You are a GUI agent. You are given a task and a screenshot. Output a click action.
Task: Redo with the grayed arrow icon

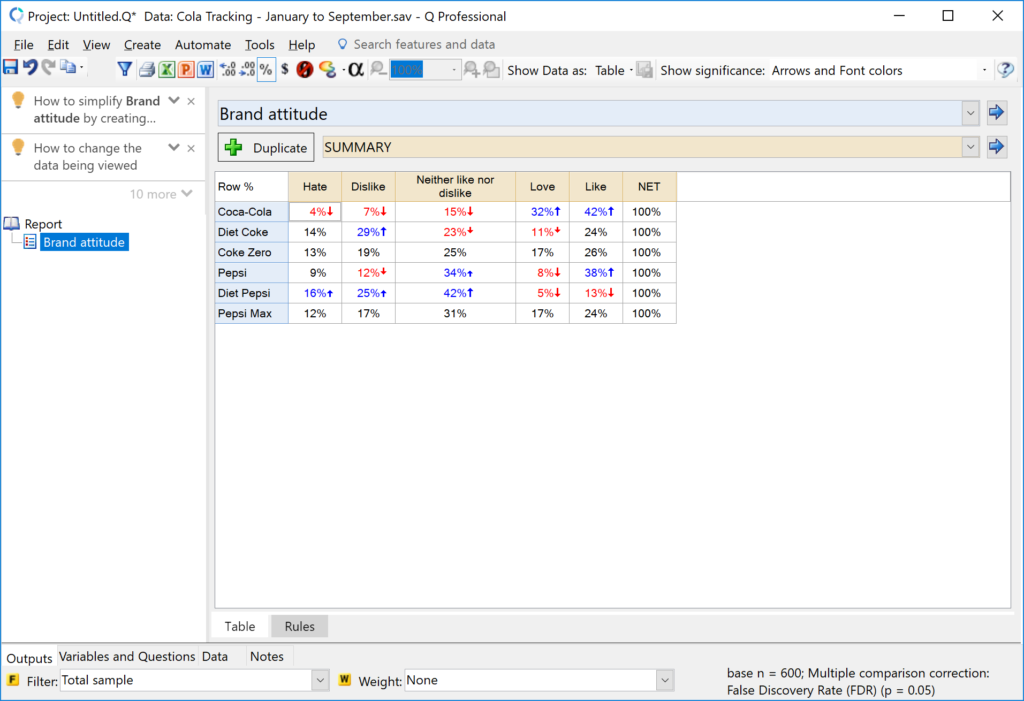(48, 68)
